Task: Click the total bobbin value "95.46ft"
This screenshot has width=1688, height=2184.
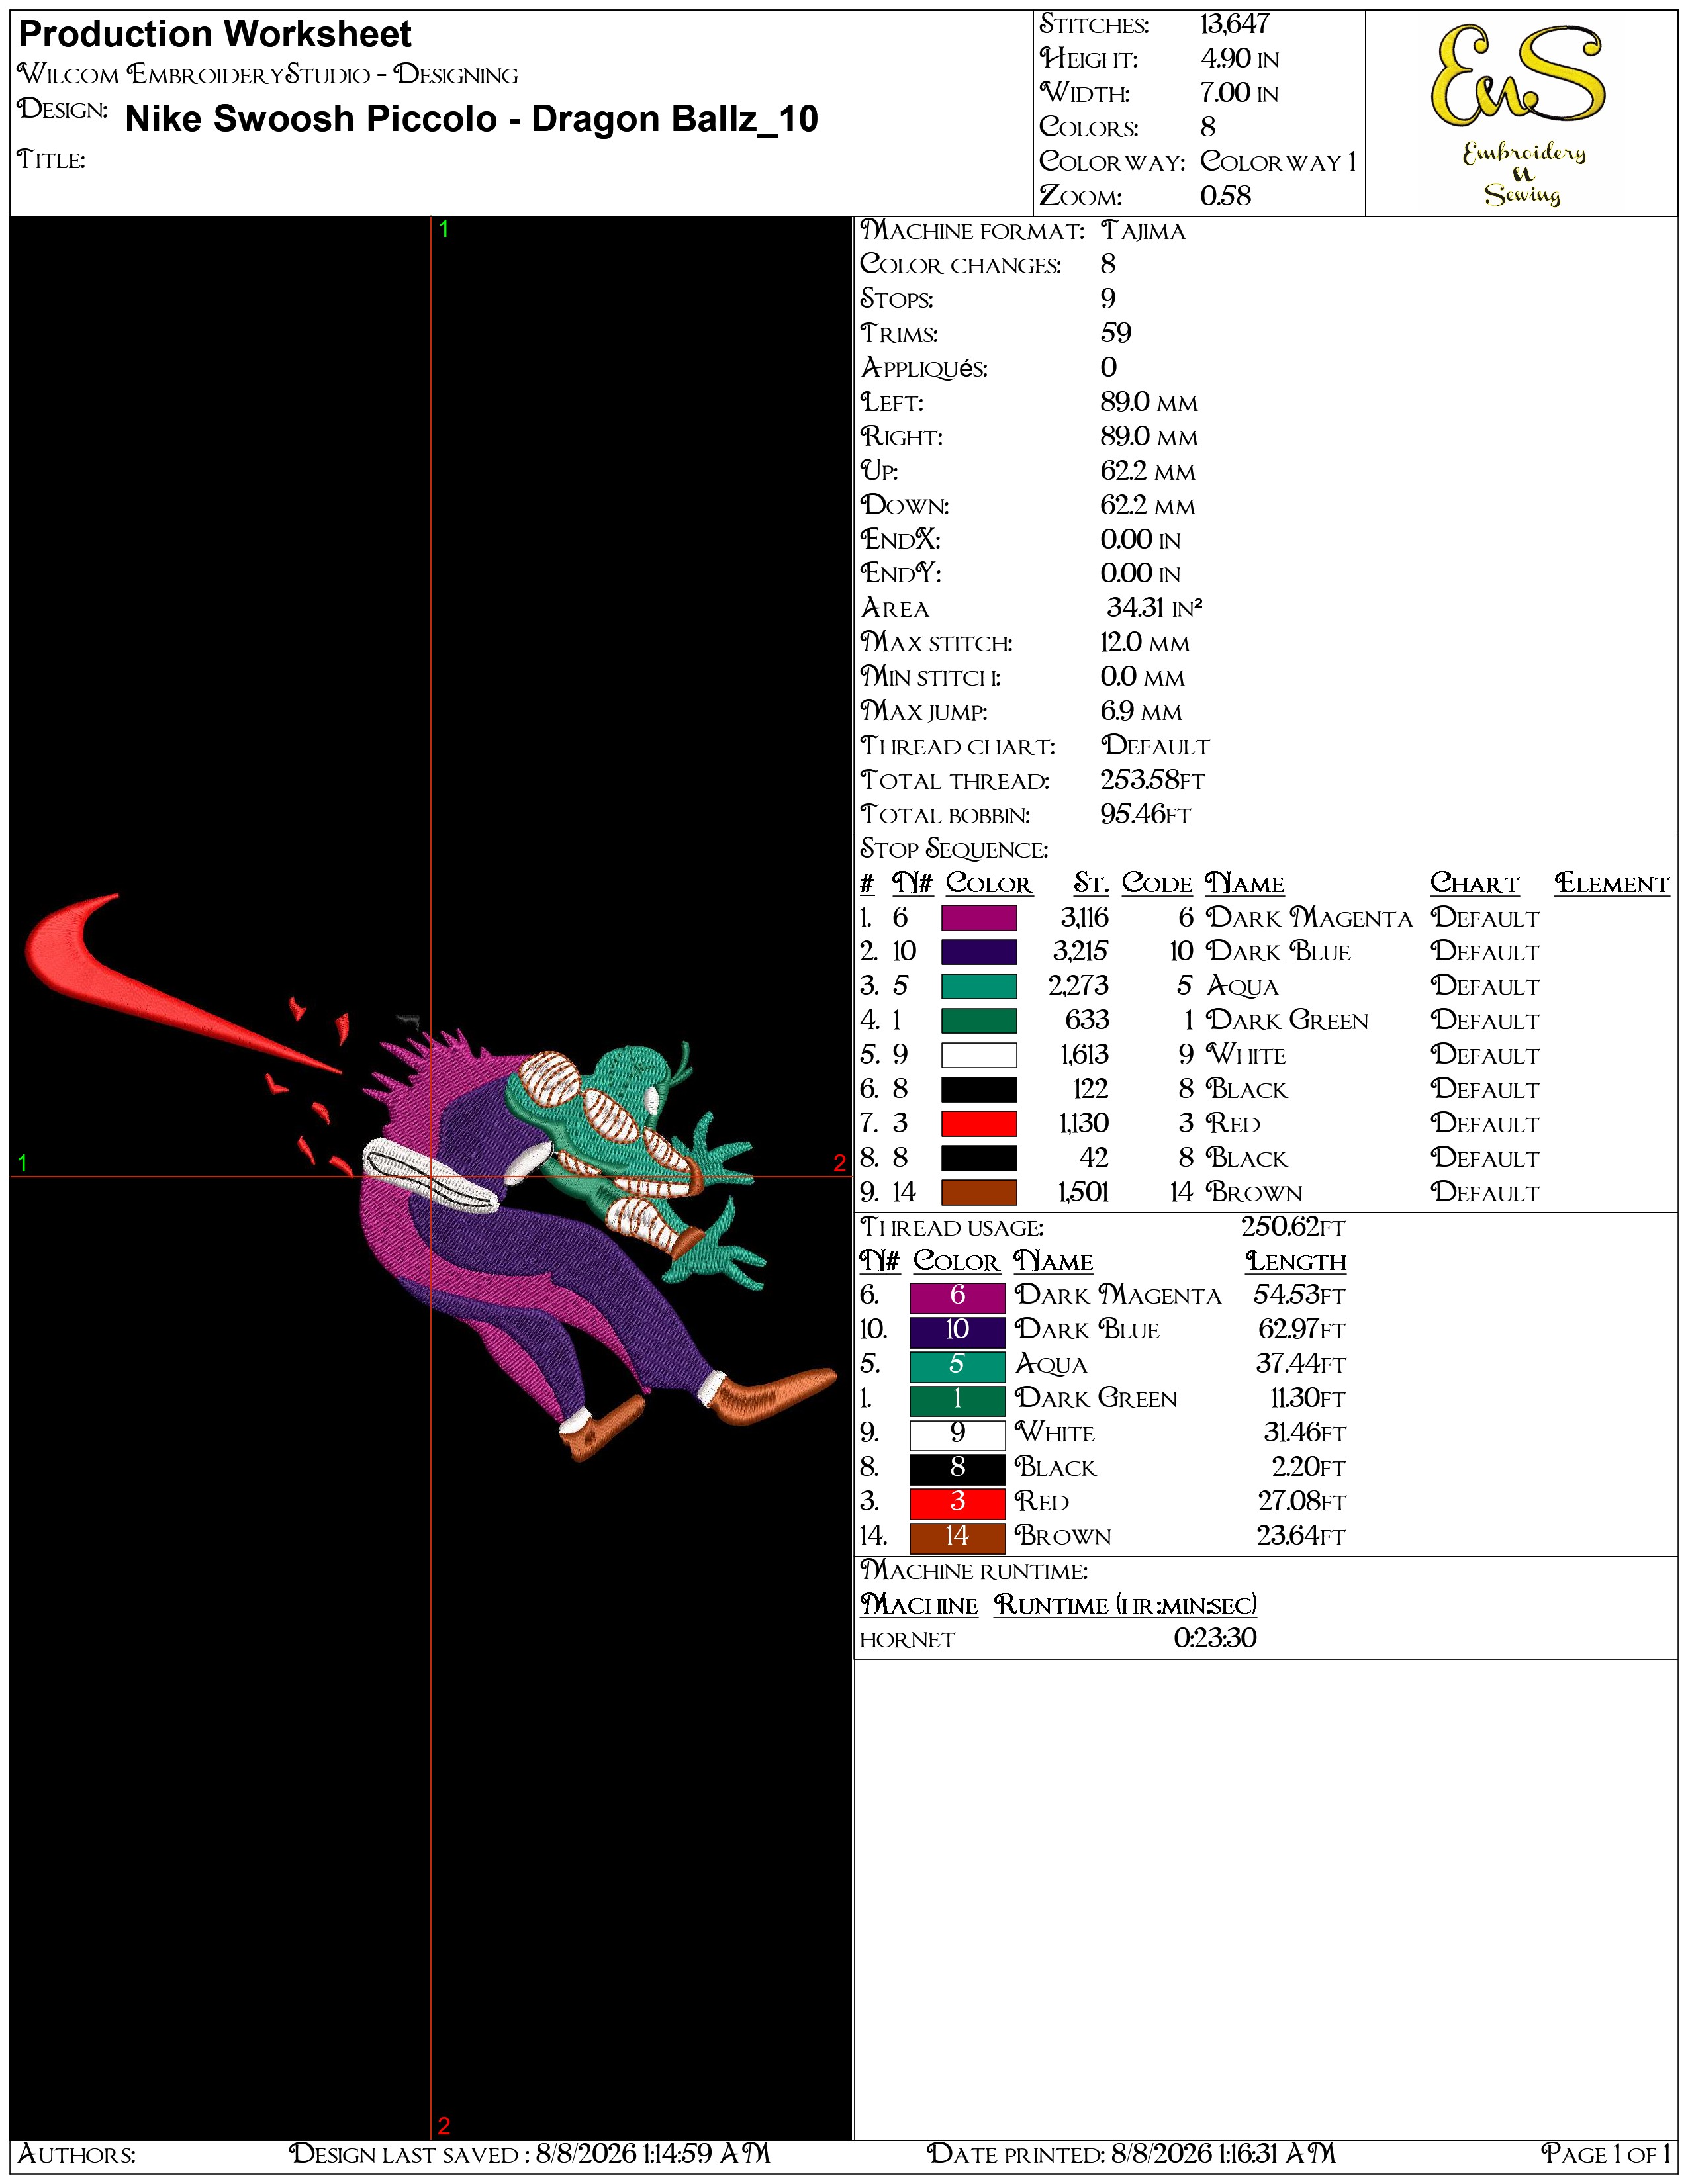Action: pos(1146,815)
